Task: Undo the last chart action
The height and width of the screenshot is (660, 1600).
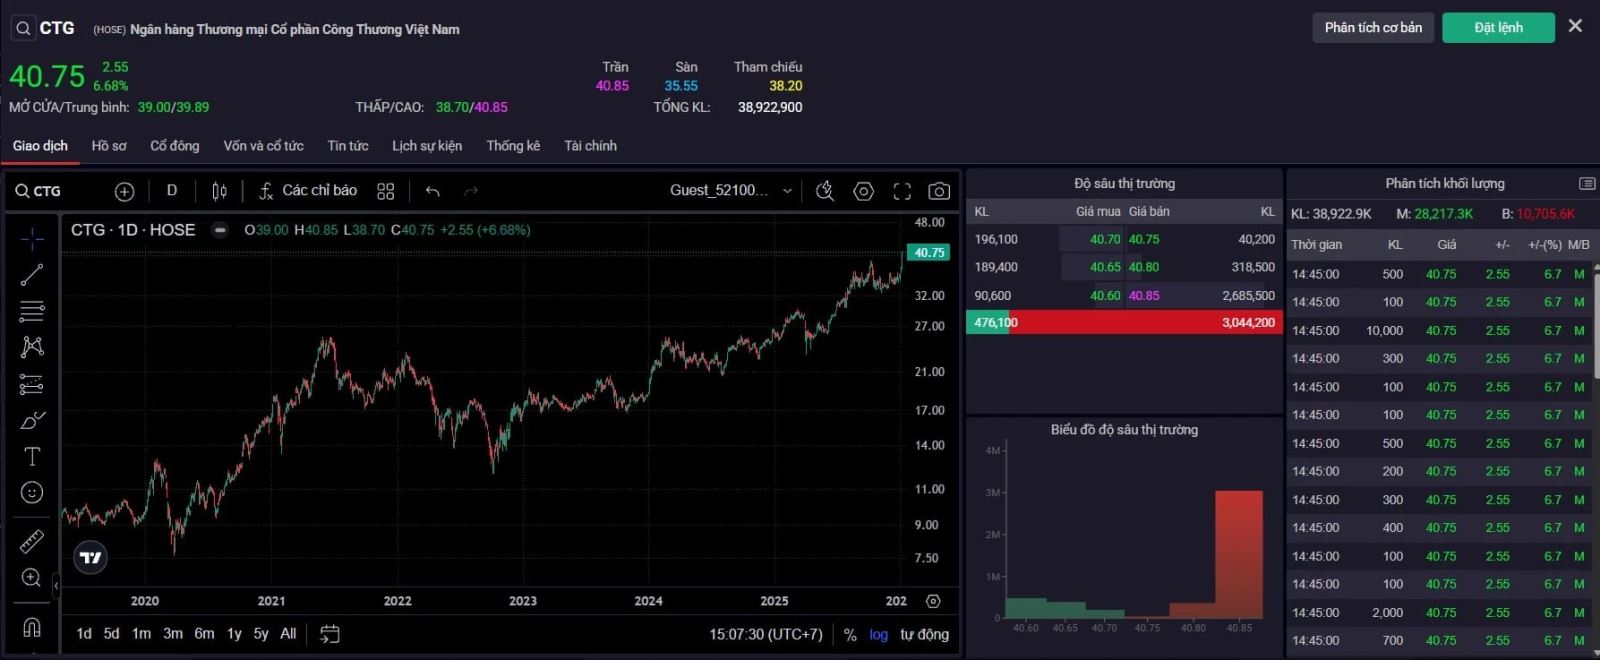Action: pos(433,191)
